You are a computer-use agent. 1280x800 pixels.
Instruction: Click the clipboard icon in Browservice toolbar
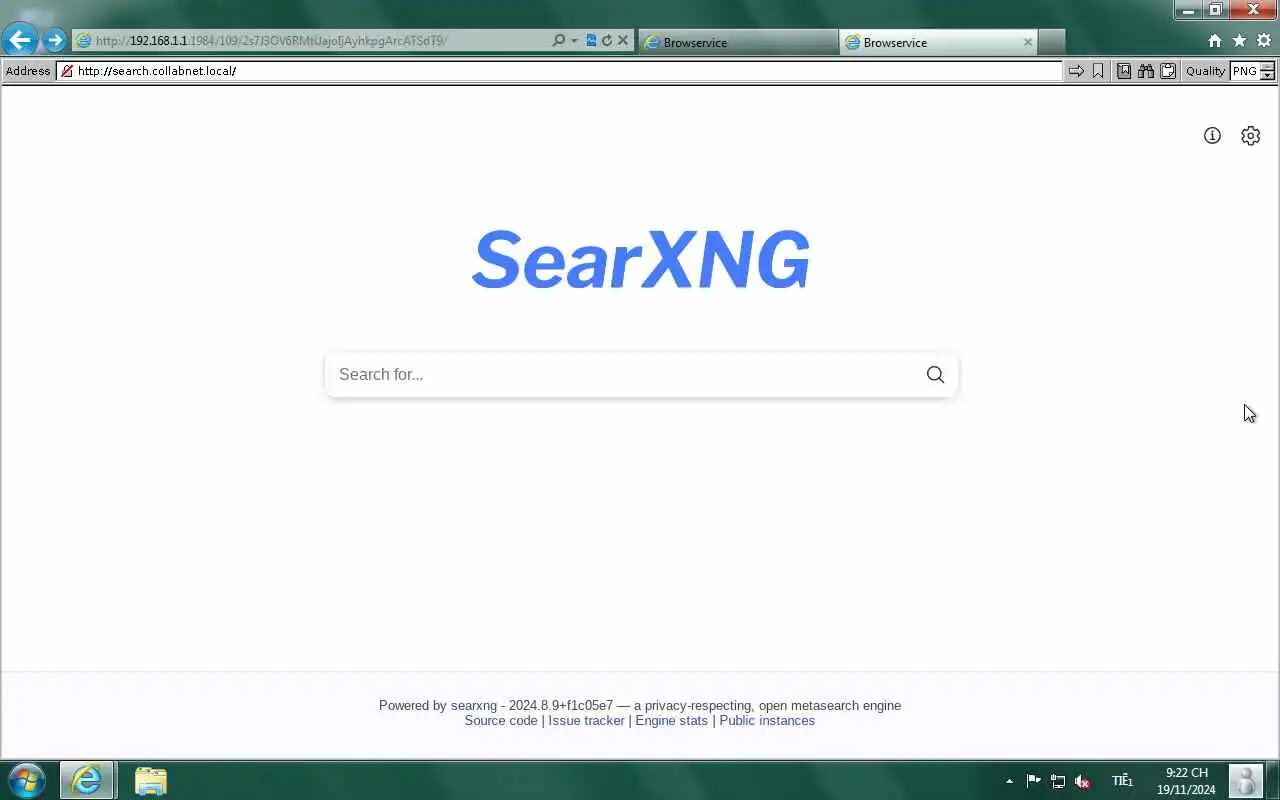[1168, 71]
